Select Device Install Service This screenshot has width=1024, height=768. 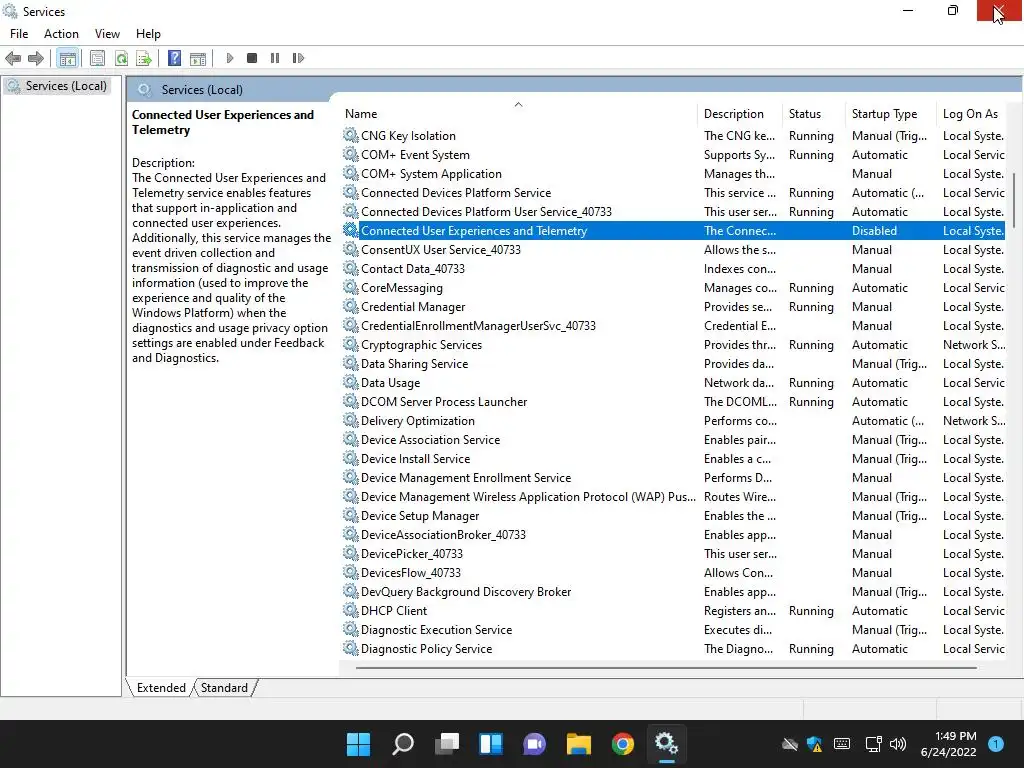coord(673,458)
